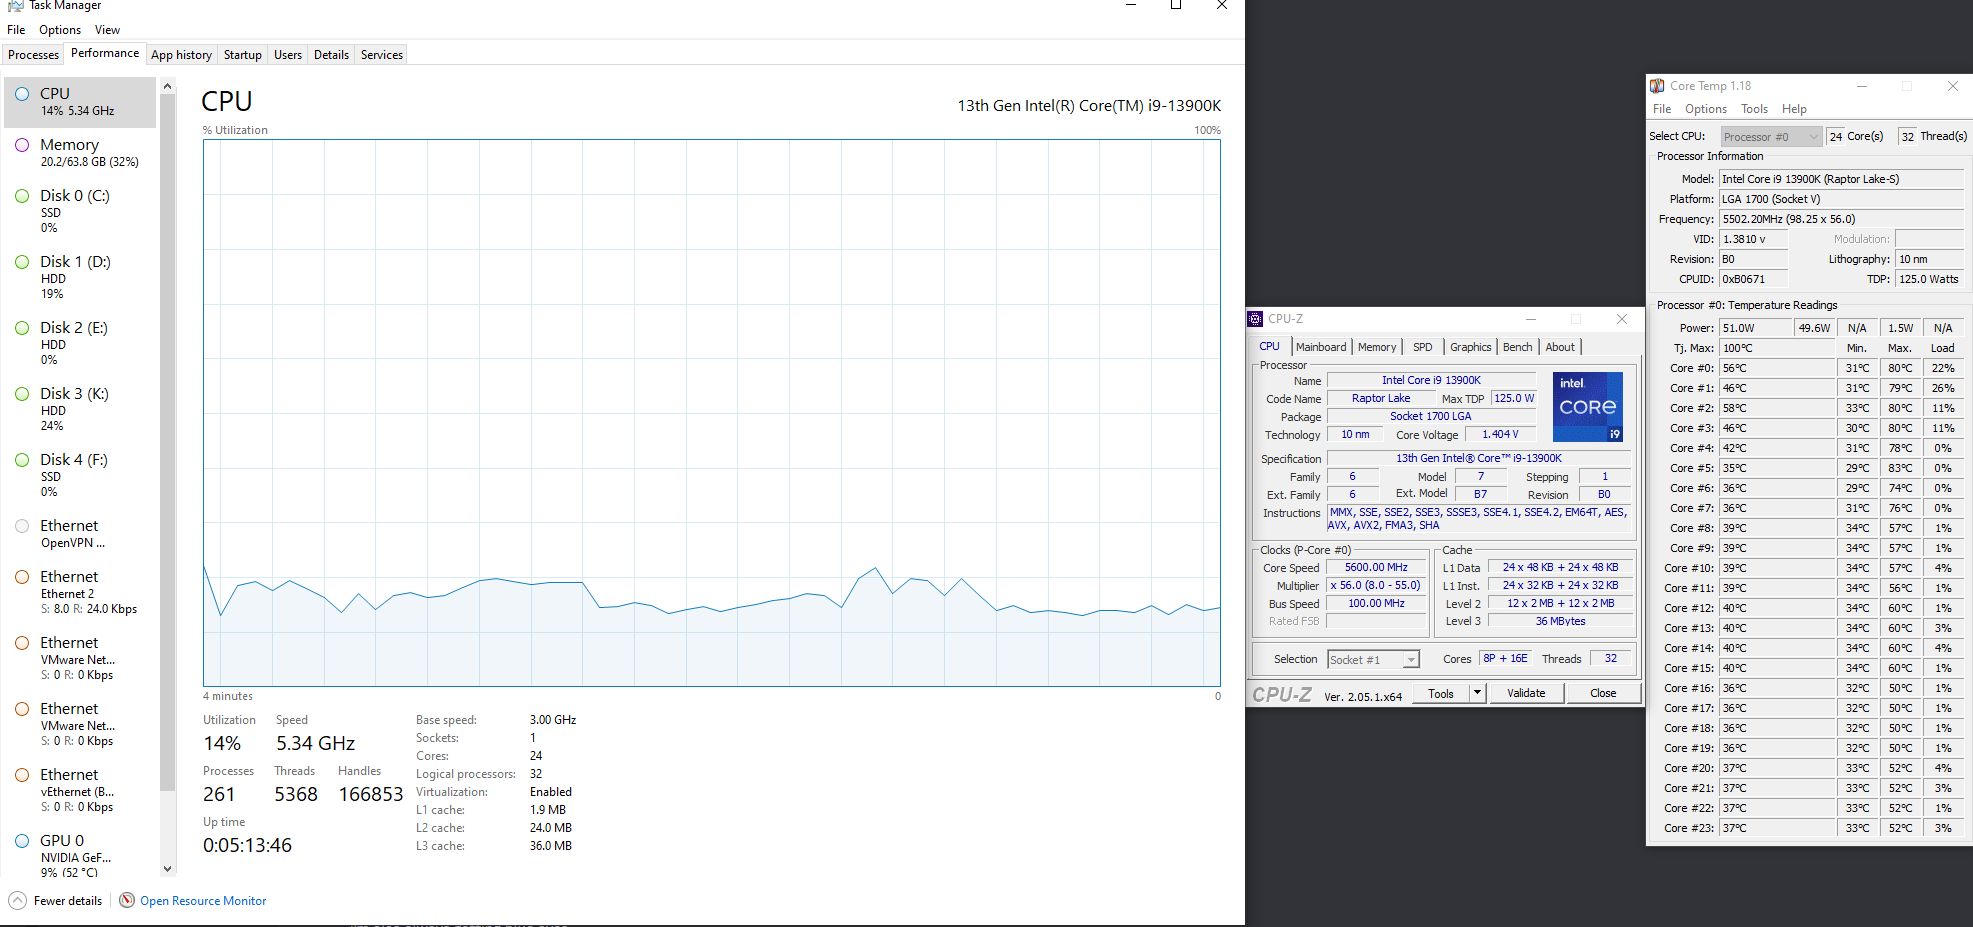The height and width of the screenshot is (927, 1973).
Task: Open Task Manager View menu
Action: pyautogui.click(x=107, y=30)
